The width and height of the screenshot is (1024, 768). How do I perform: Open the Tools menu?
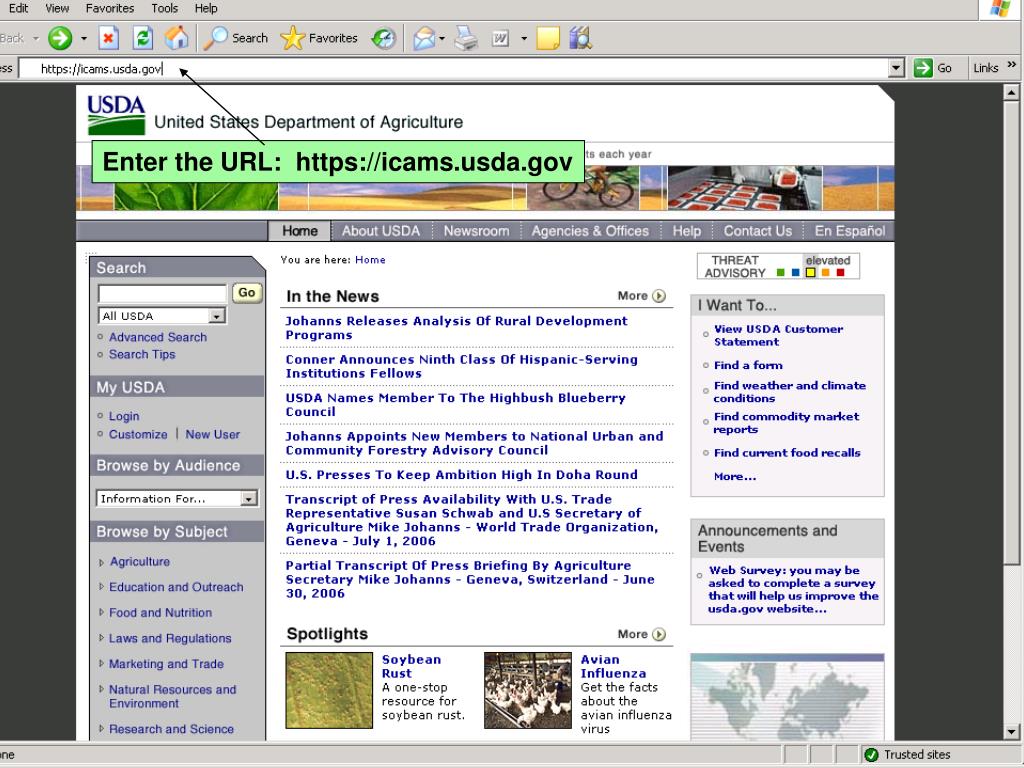165,8
